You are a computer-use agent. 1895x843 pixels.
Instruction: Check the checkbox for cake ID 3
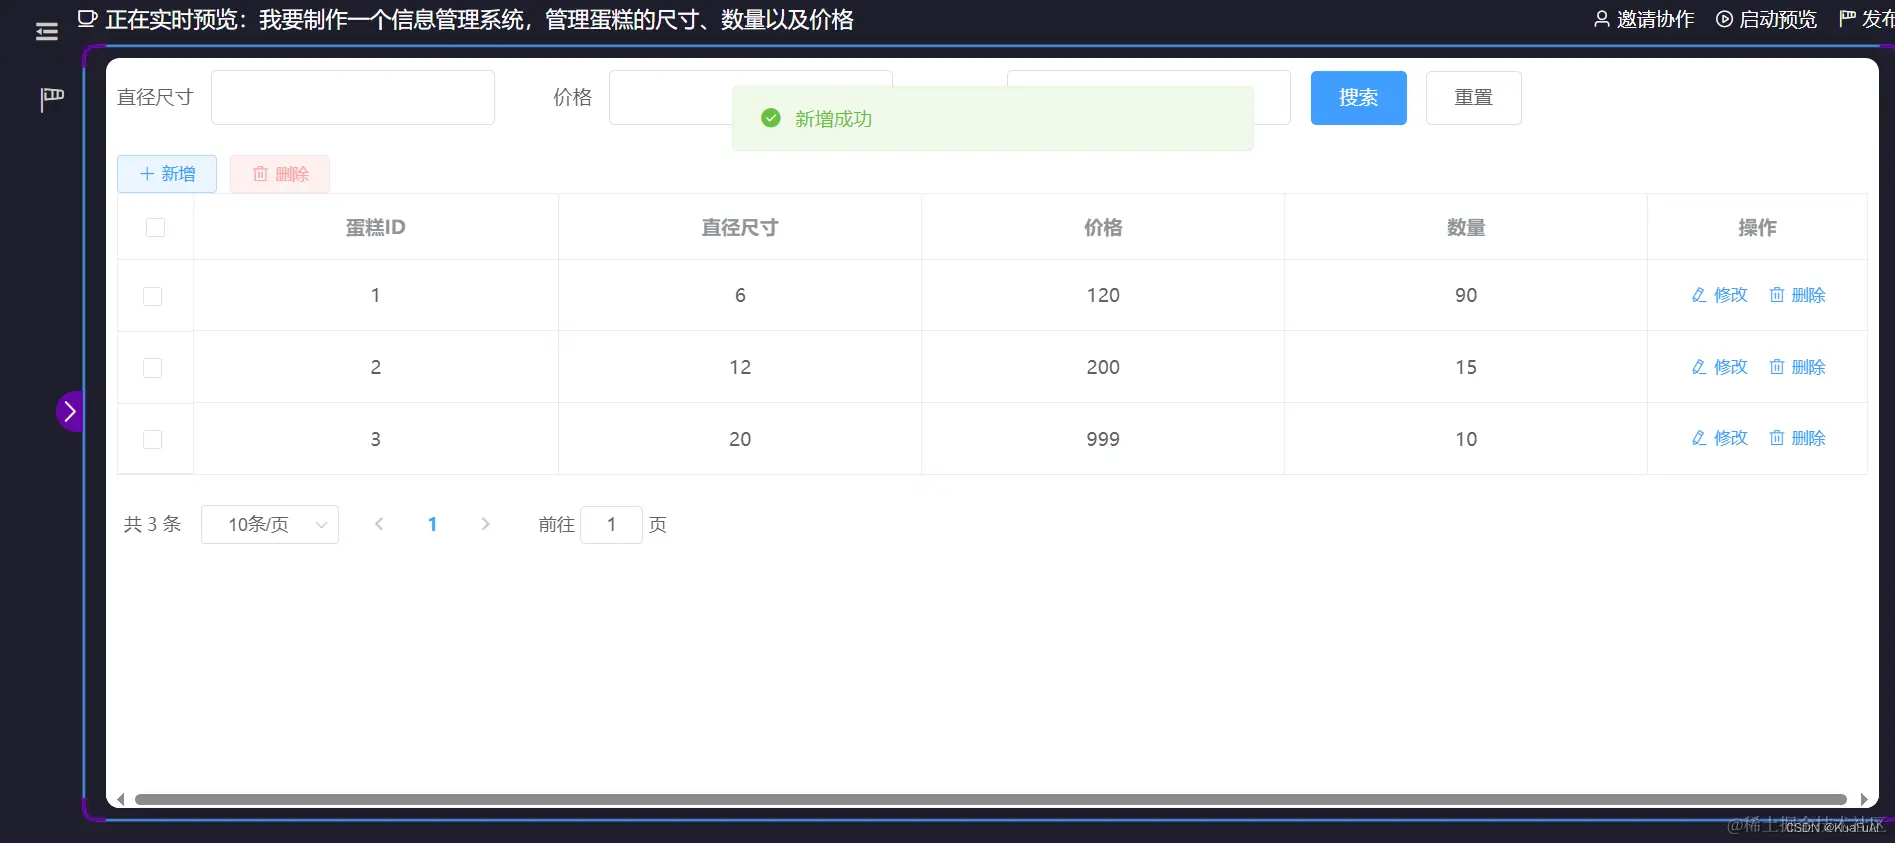point(152,439)
